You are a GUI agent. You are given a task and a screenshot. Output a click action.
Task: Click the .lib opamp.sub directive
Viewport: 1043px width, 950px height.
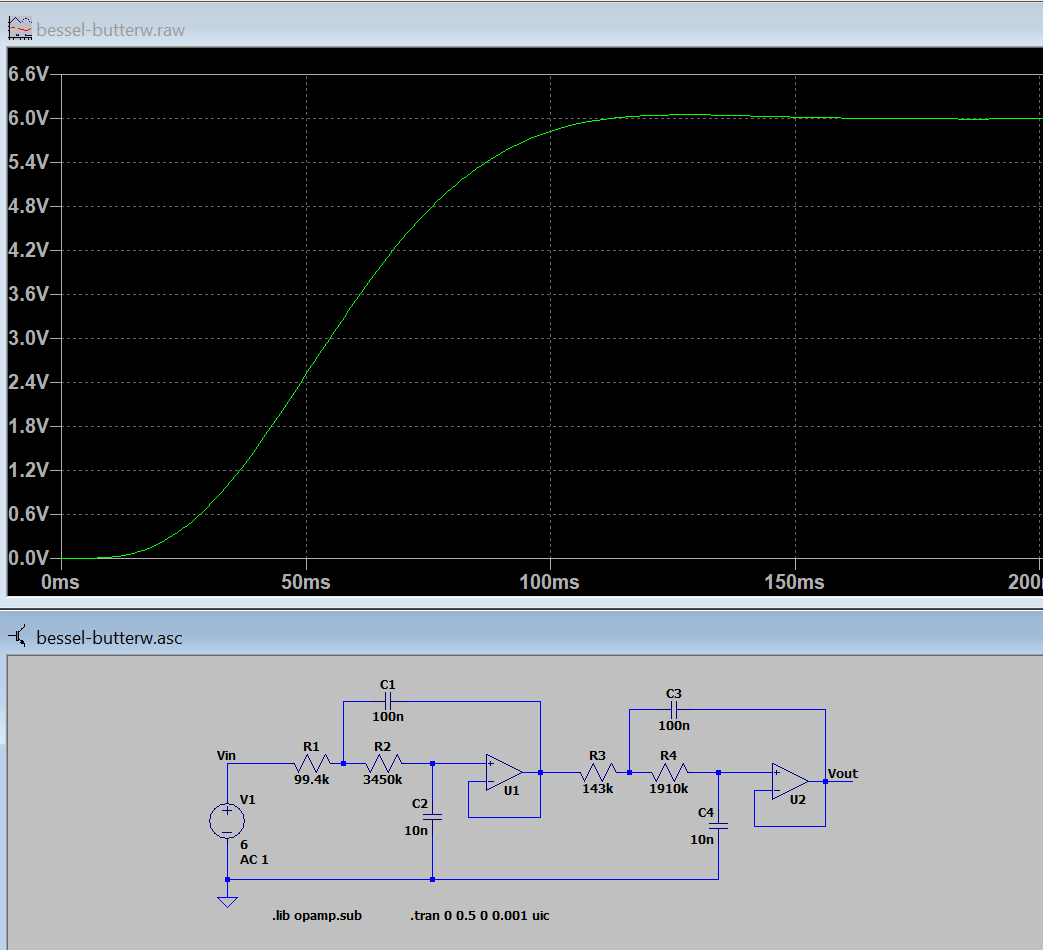317,915
